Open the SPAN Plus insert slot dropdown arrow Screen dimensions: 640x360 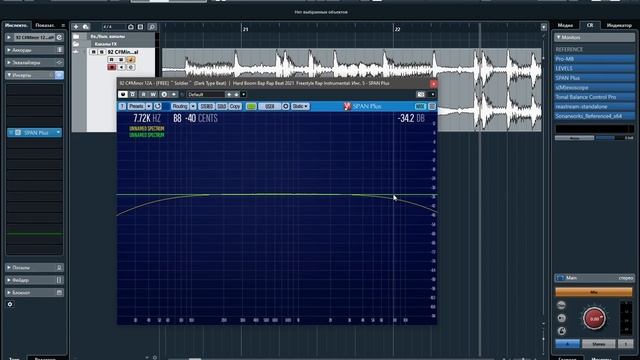(x=58, y=133)
